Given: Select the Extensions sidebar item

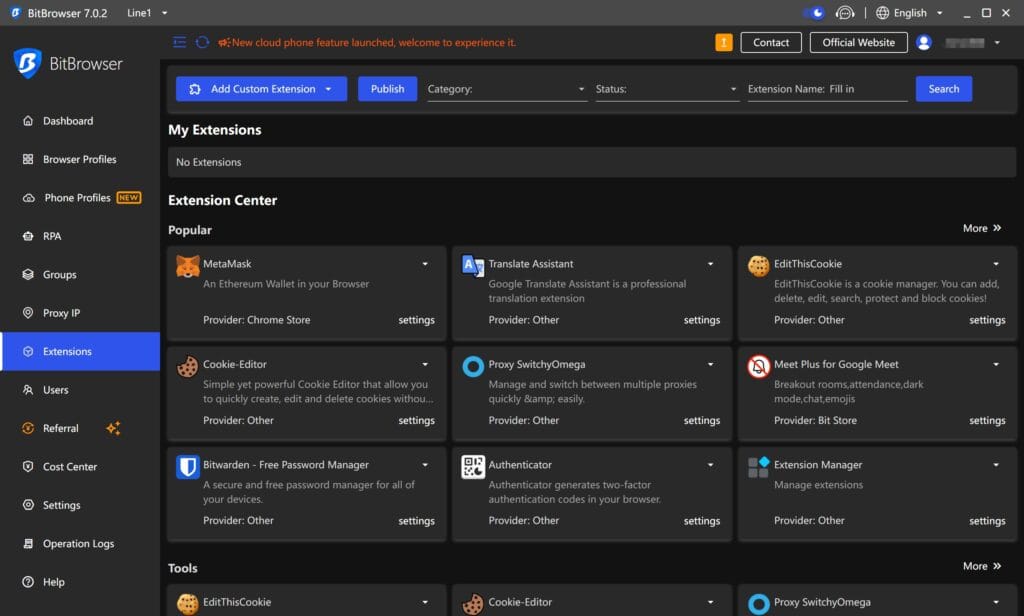Looking at the screenshot, I should (x=80, y=351).
